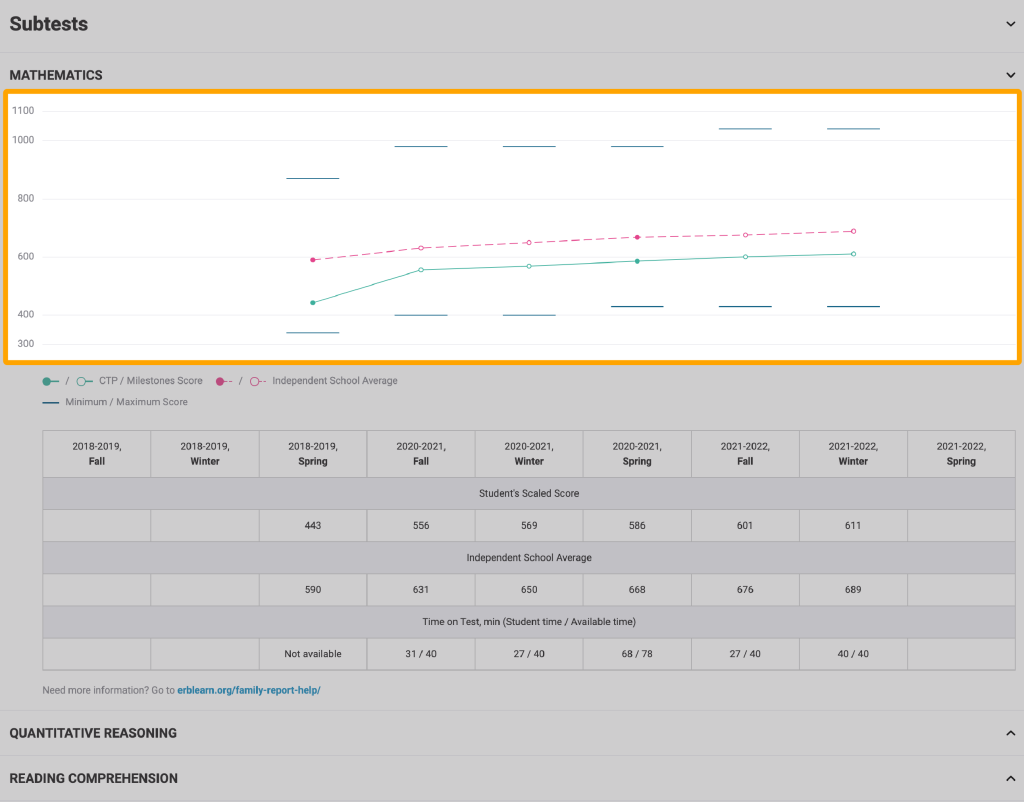Expand the Reading Comprehension section chevron
Viewport: 1024px width, 802px height.
pyautogui.click(x=1010, y=778)
